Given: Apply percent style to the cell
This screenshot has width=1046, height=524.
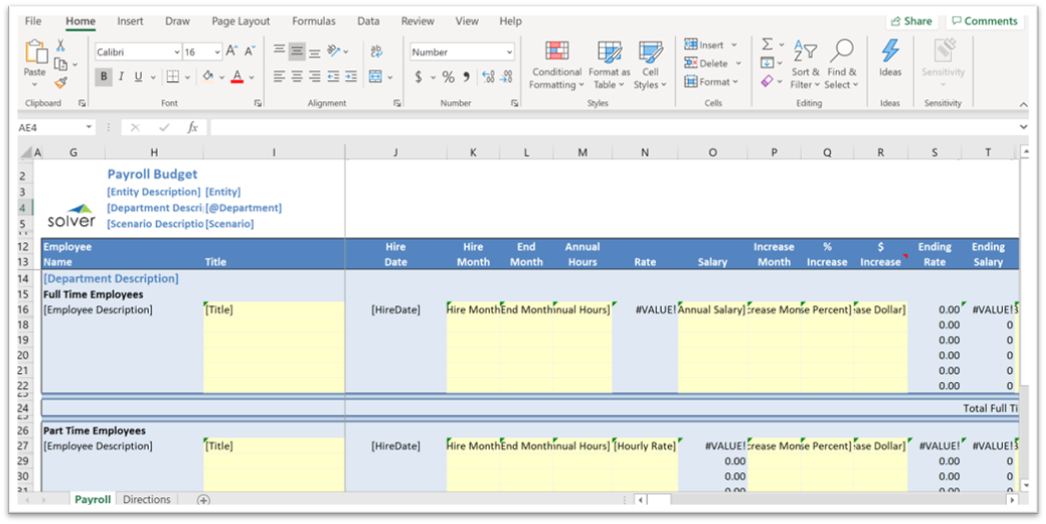Looking at the screenshot, I should (x=448, y=77).
